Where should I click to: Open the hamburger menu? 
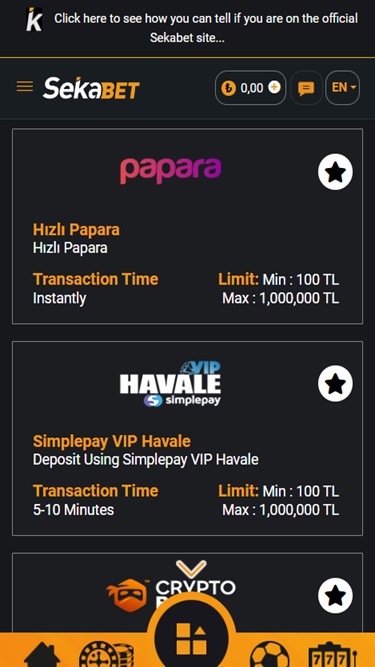[25, 87]
